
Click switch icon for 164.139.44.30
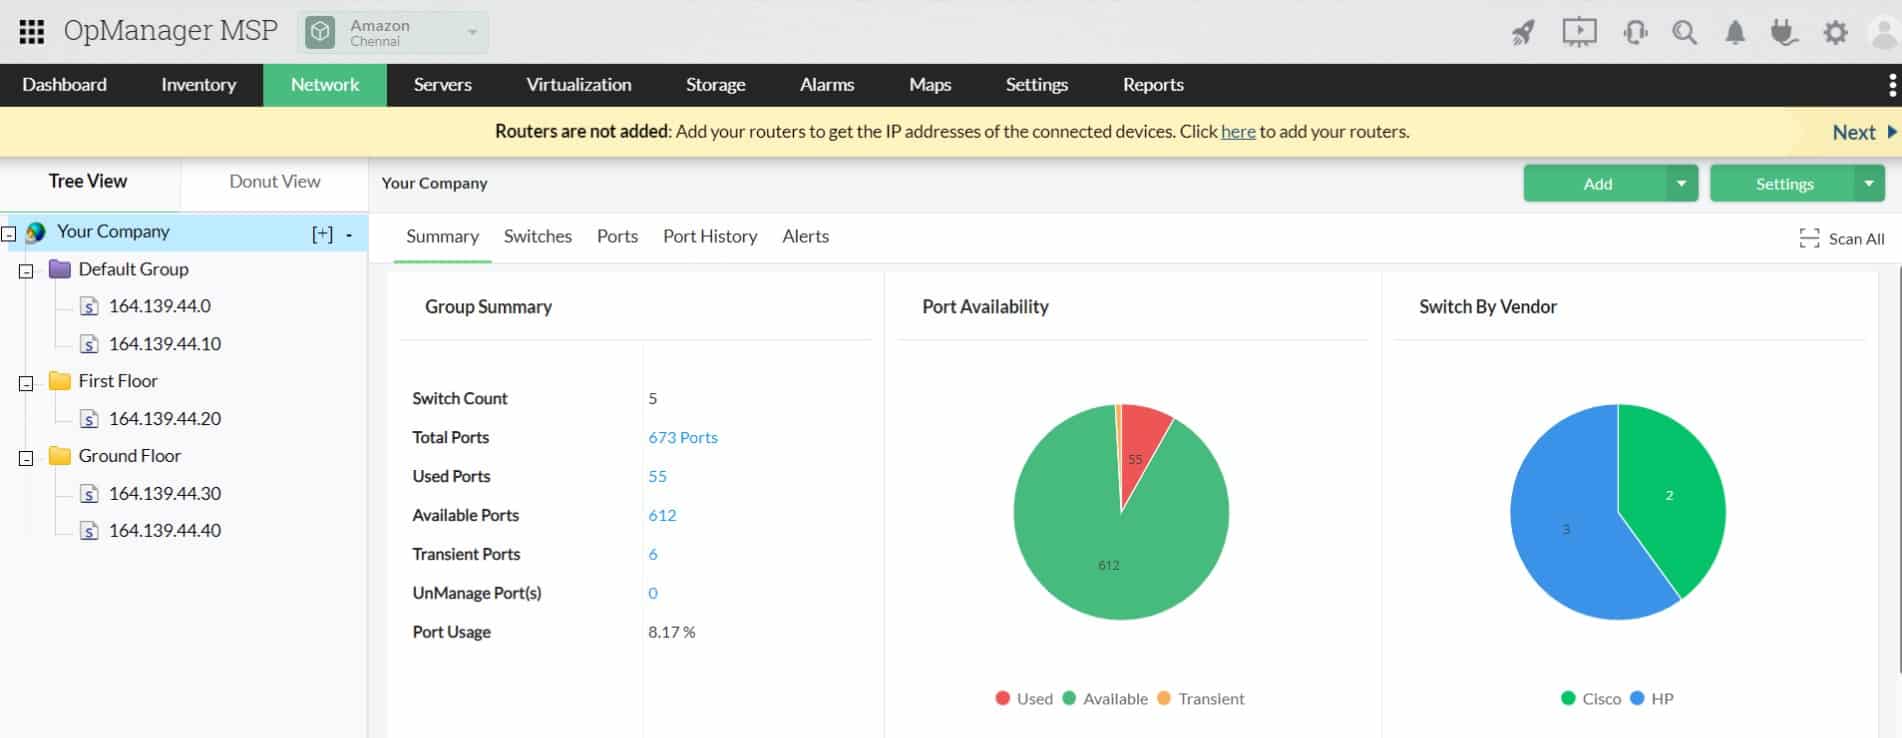[x=89, y=494]
